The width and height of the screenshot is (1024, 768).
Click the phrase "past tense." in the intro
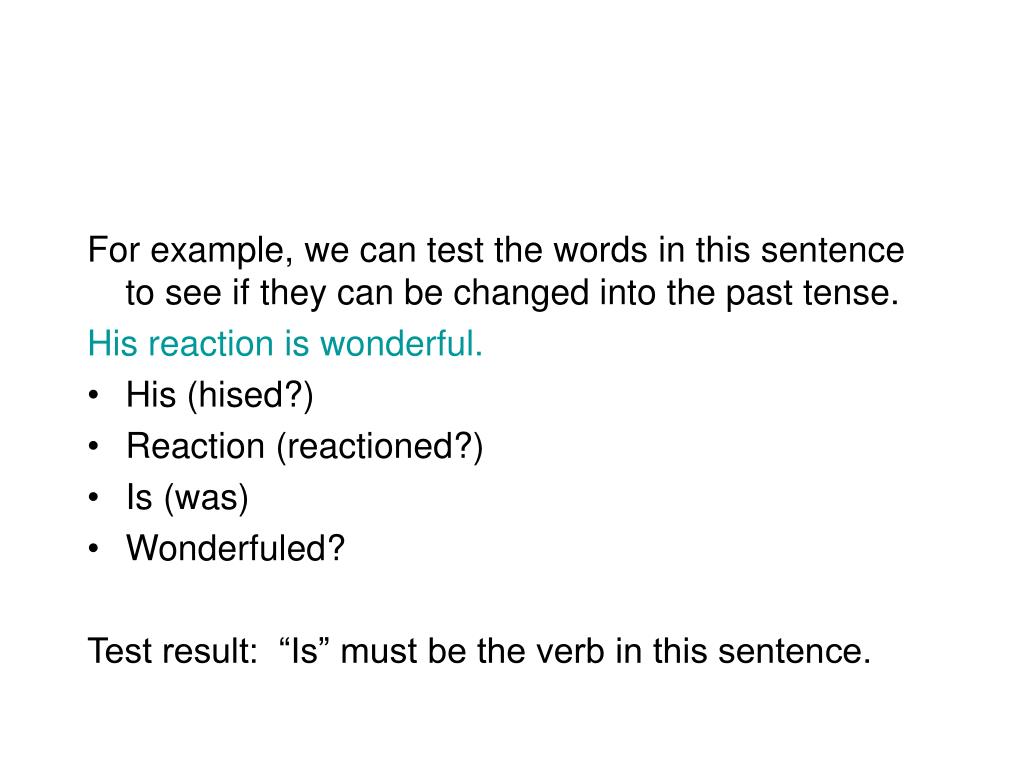[x=812, y=293]
